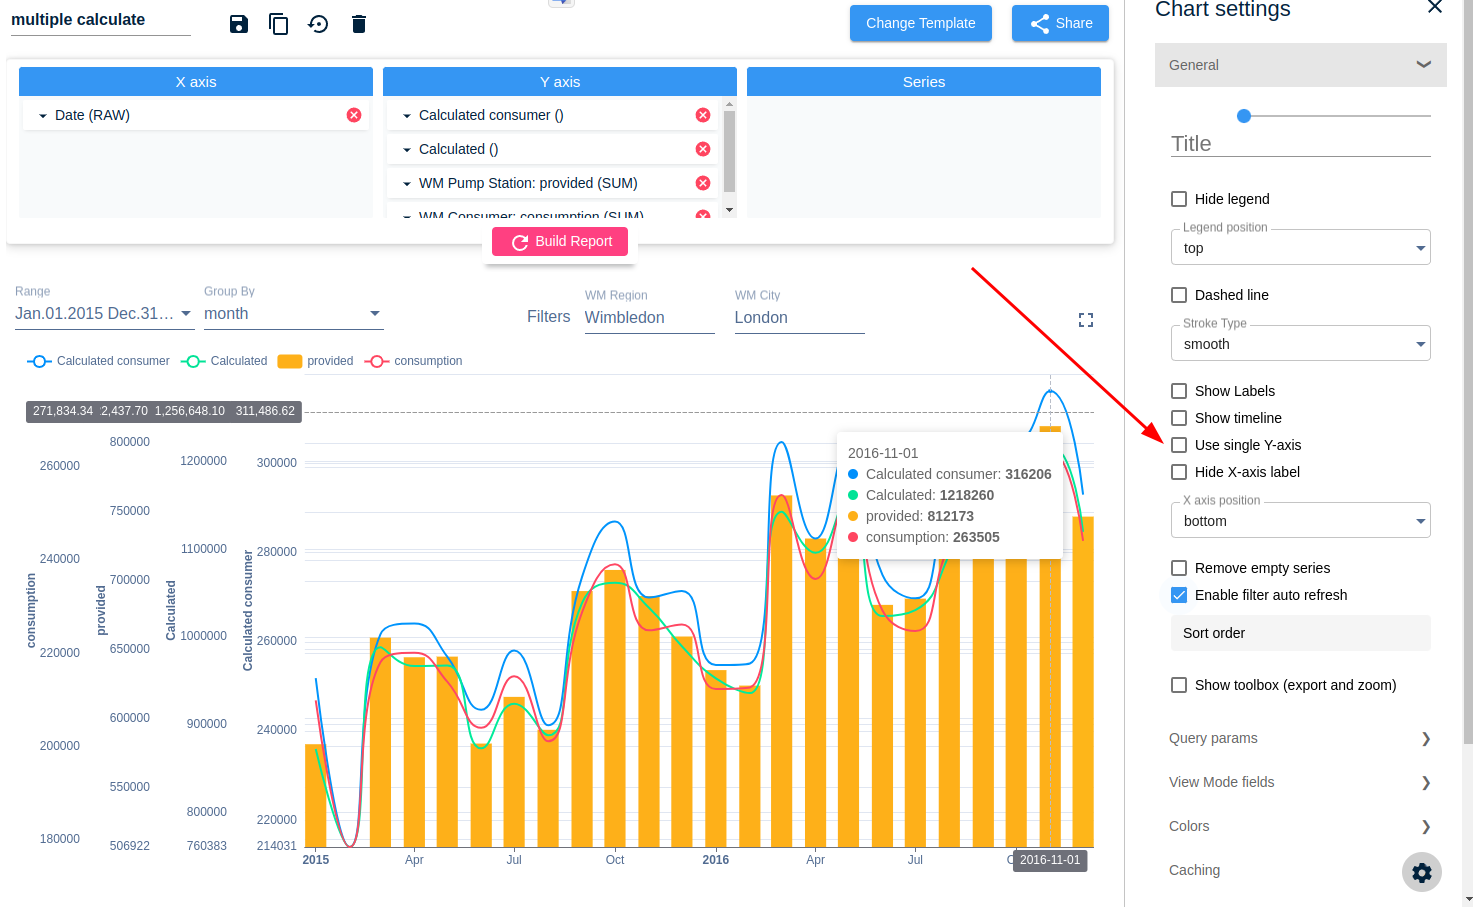1473x907 pixels.
Task: Enable the Use single Y-axis option
Action: (1178, 444)
